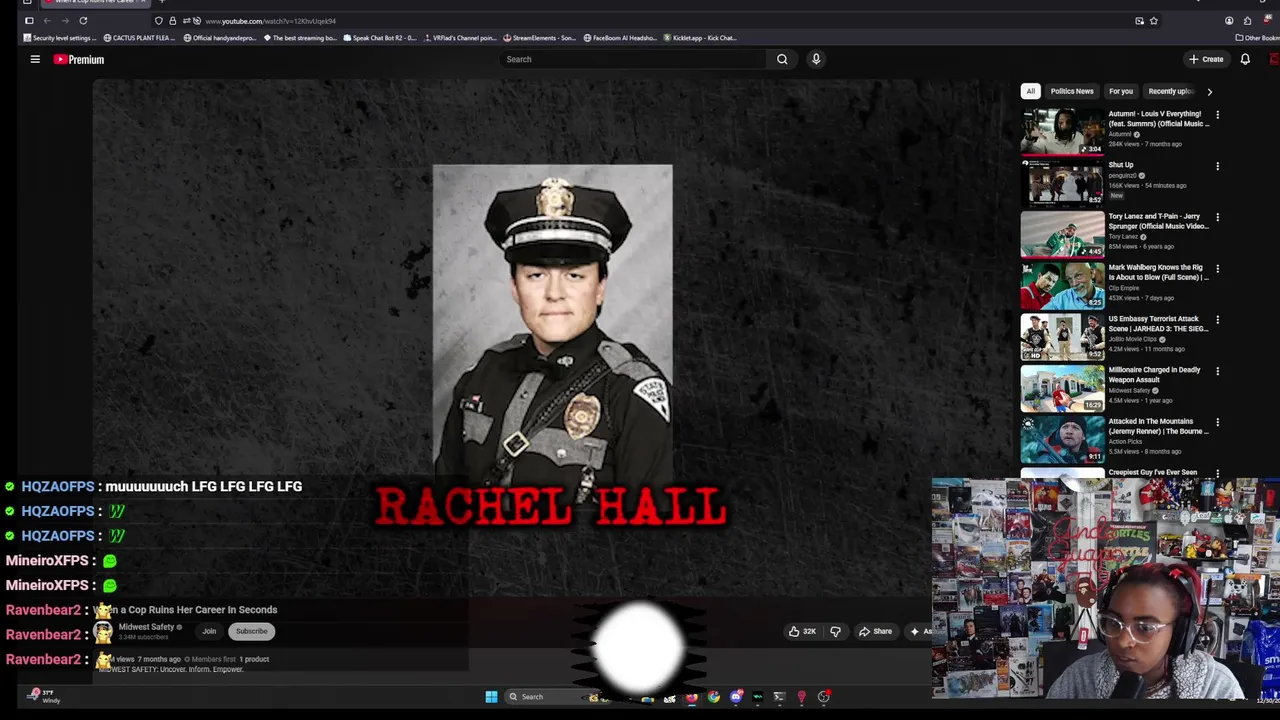
Task: Focus the YouTube search field
Action: 633,59
